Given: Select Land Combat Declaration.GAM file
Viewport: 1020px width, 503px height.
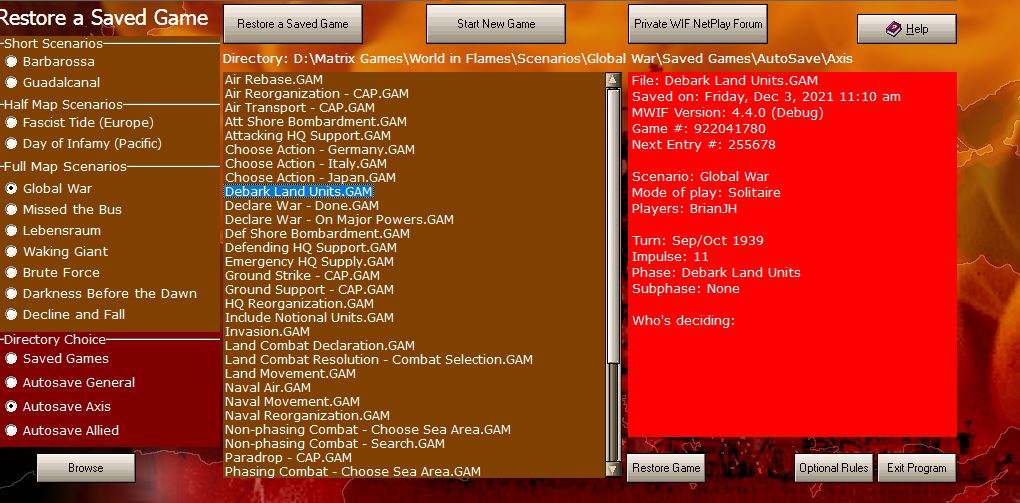Looking at the screenshot, I should click(319, 346).
